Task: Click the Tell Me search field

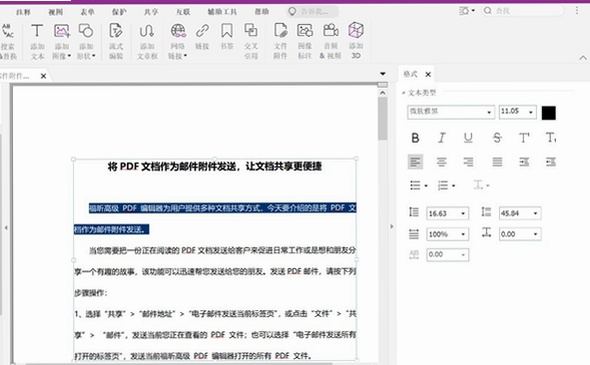Action: point(312,12)
